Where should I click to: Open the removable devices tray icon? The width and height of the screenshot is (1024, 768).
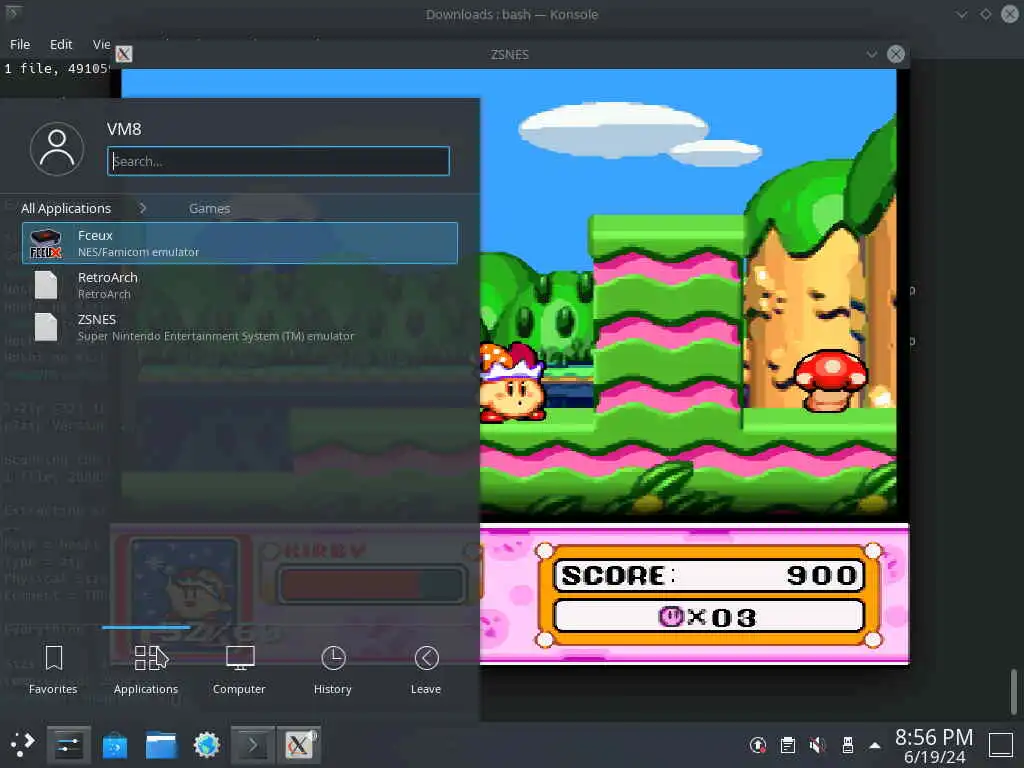click(848, 745)
